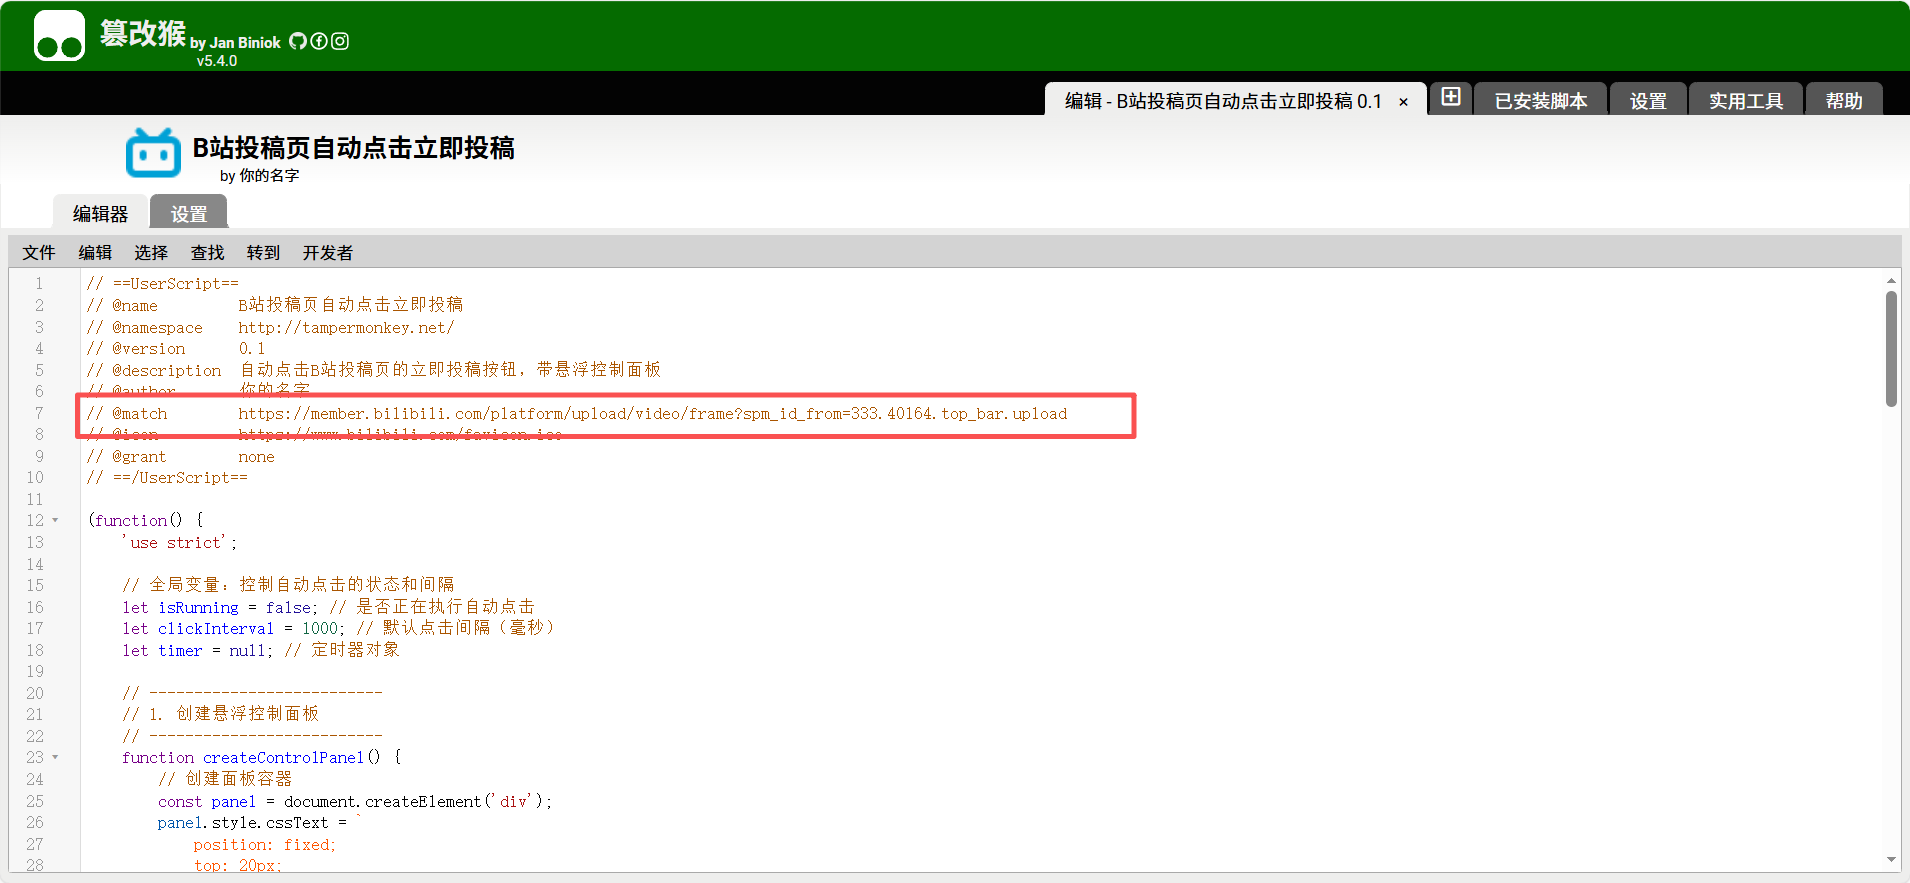Viewport: 1910px width, 883px height.
Task: Open the 查找 menu
Action: click(x=207, y=253)
